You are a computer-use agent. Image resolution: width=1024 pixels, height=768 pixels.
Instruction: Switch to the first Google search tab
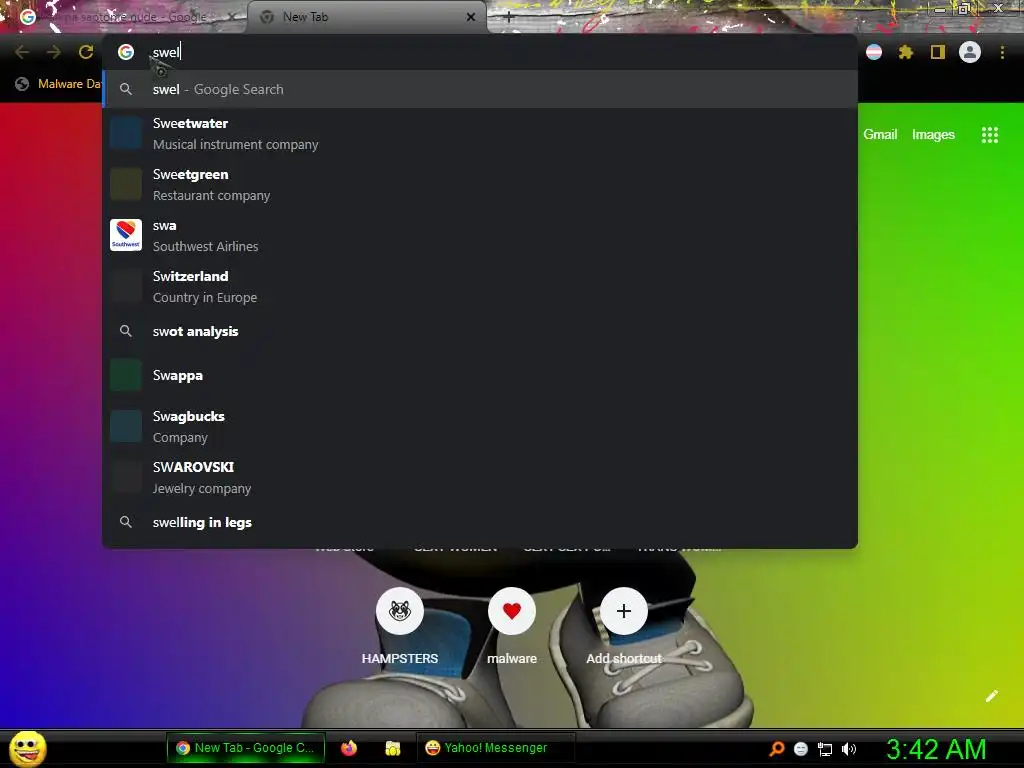124,17
